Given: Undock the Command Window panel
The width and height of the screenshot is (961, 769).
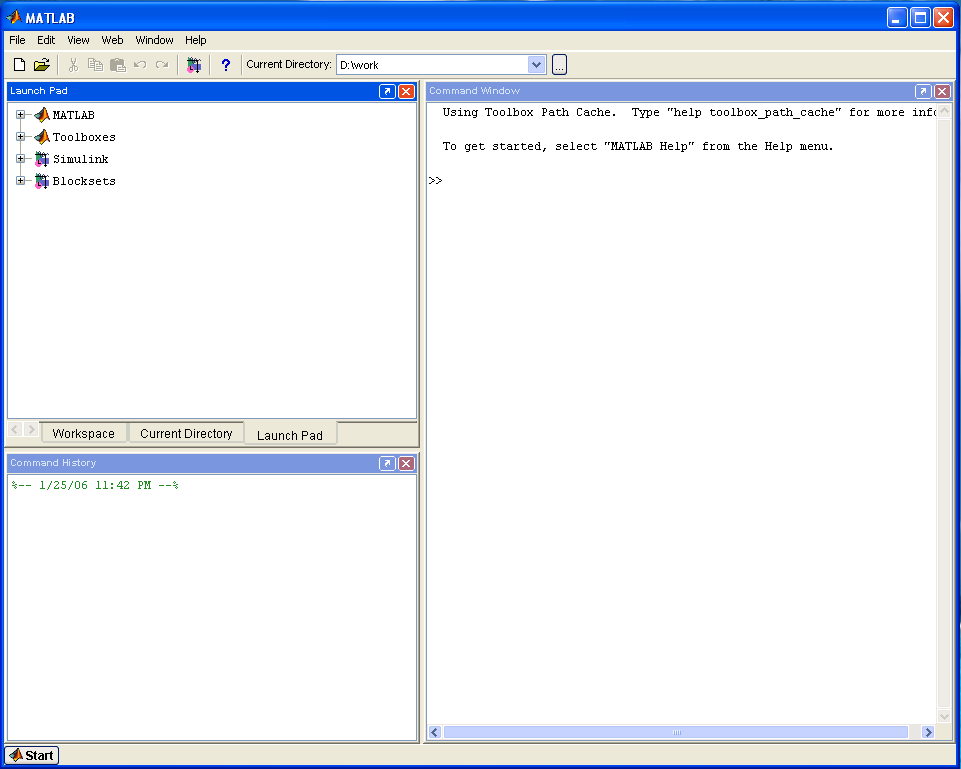Looking at the screenshot, I should [923, 91].
